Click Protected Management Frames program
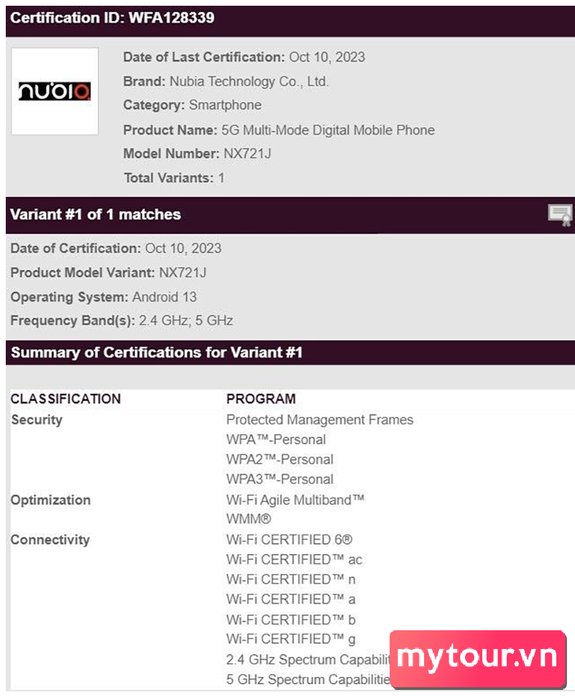 click(320, 420)
